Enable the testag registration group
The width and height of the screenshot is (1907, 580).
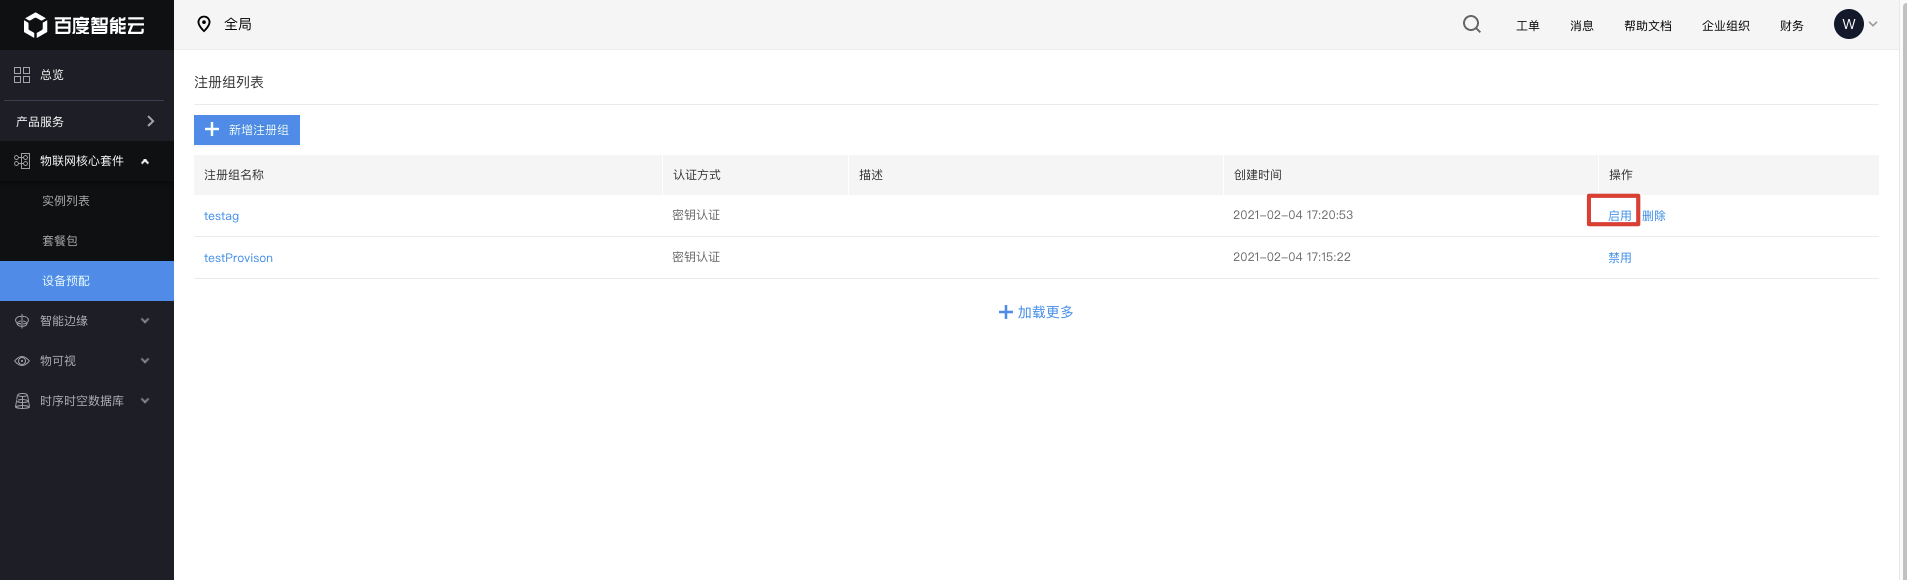(x=1619, y=216)
